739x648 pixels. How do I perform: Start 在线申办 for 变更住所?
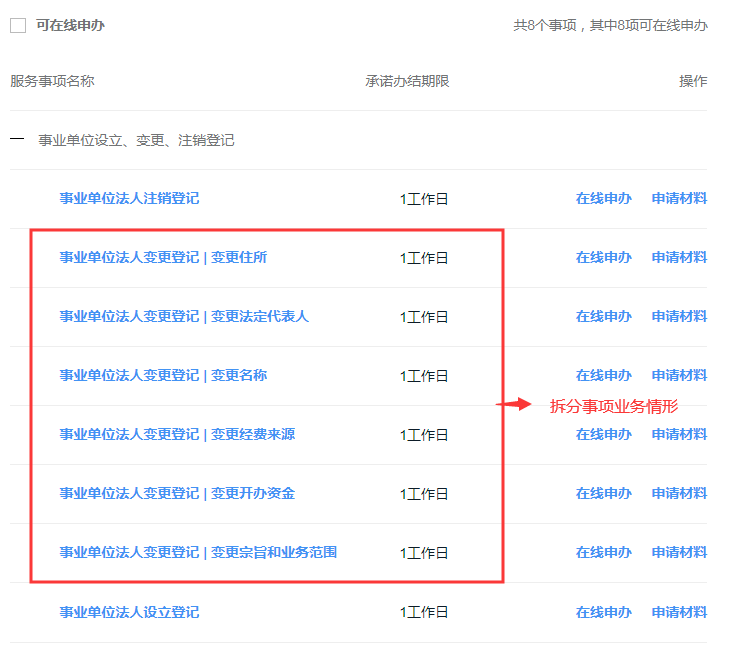pos(603,257)
